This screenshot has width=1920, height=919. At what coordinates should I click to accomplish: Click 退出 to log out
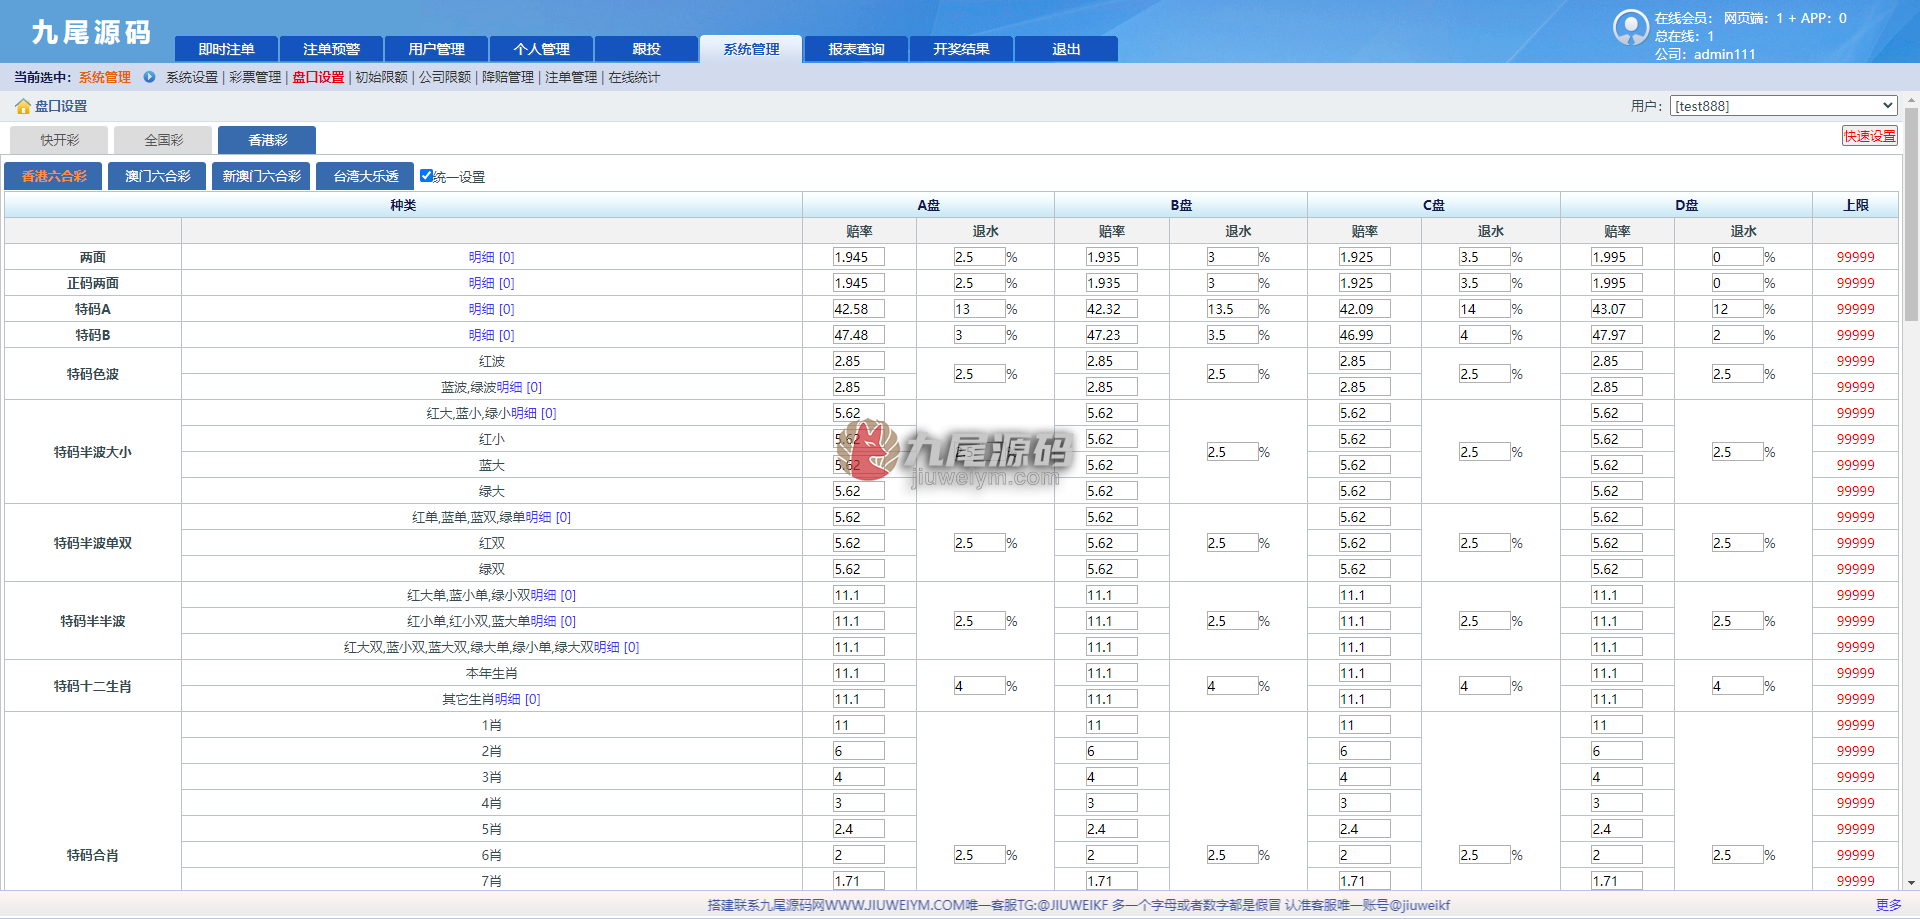tap(1066, 49)
